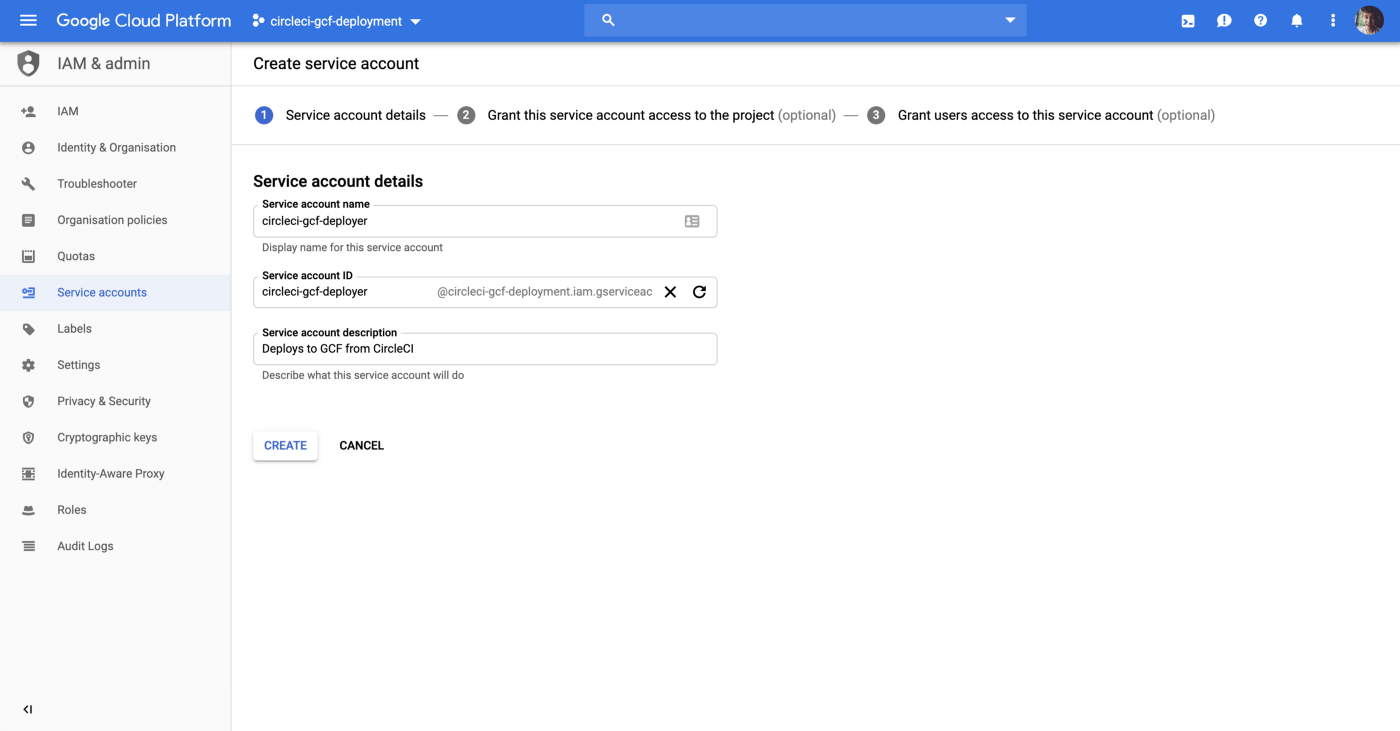Click the user profile avatar
The height and width of the screenshot is (731, 1400).
(x=1369, y=20)
